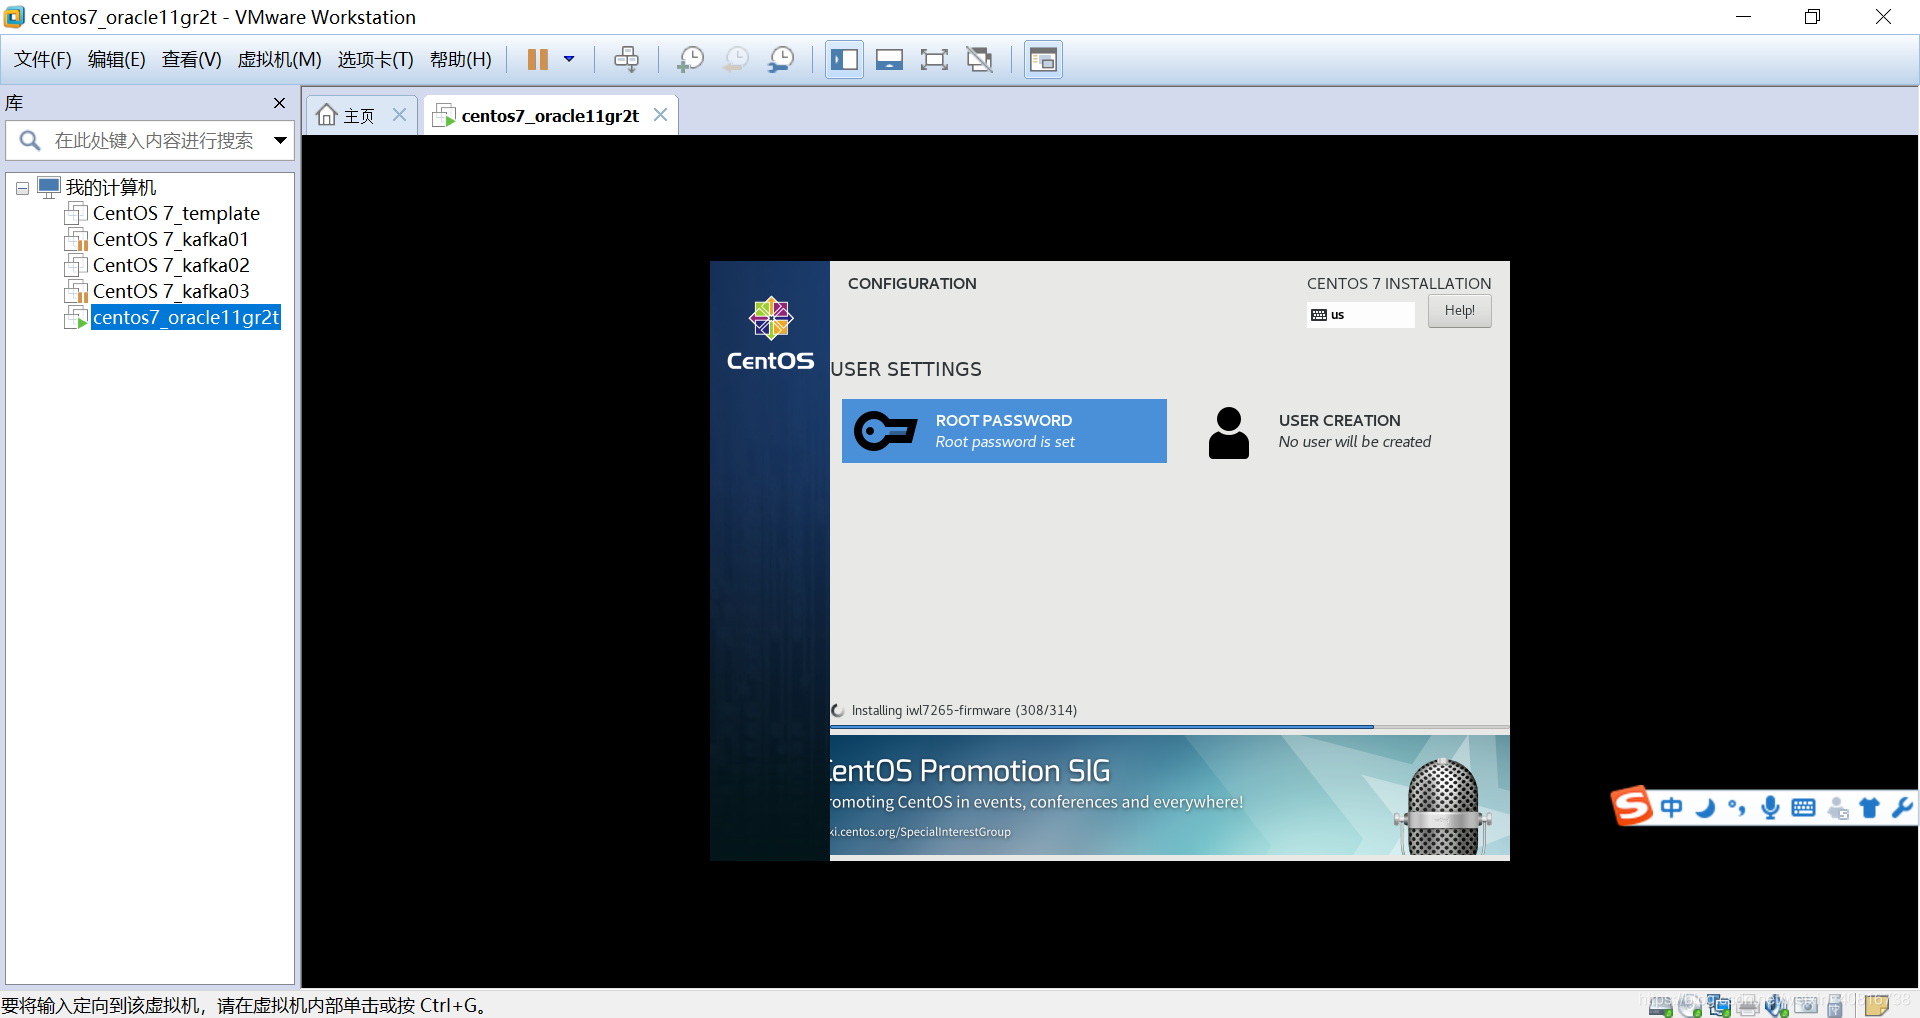Click the hard disk device status icon

(x=1660, y=1005)
